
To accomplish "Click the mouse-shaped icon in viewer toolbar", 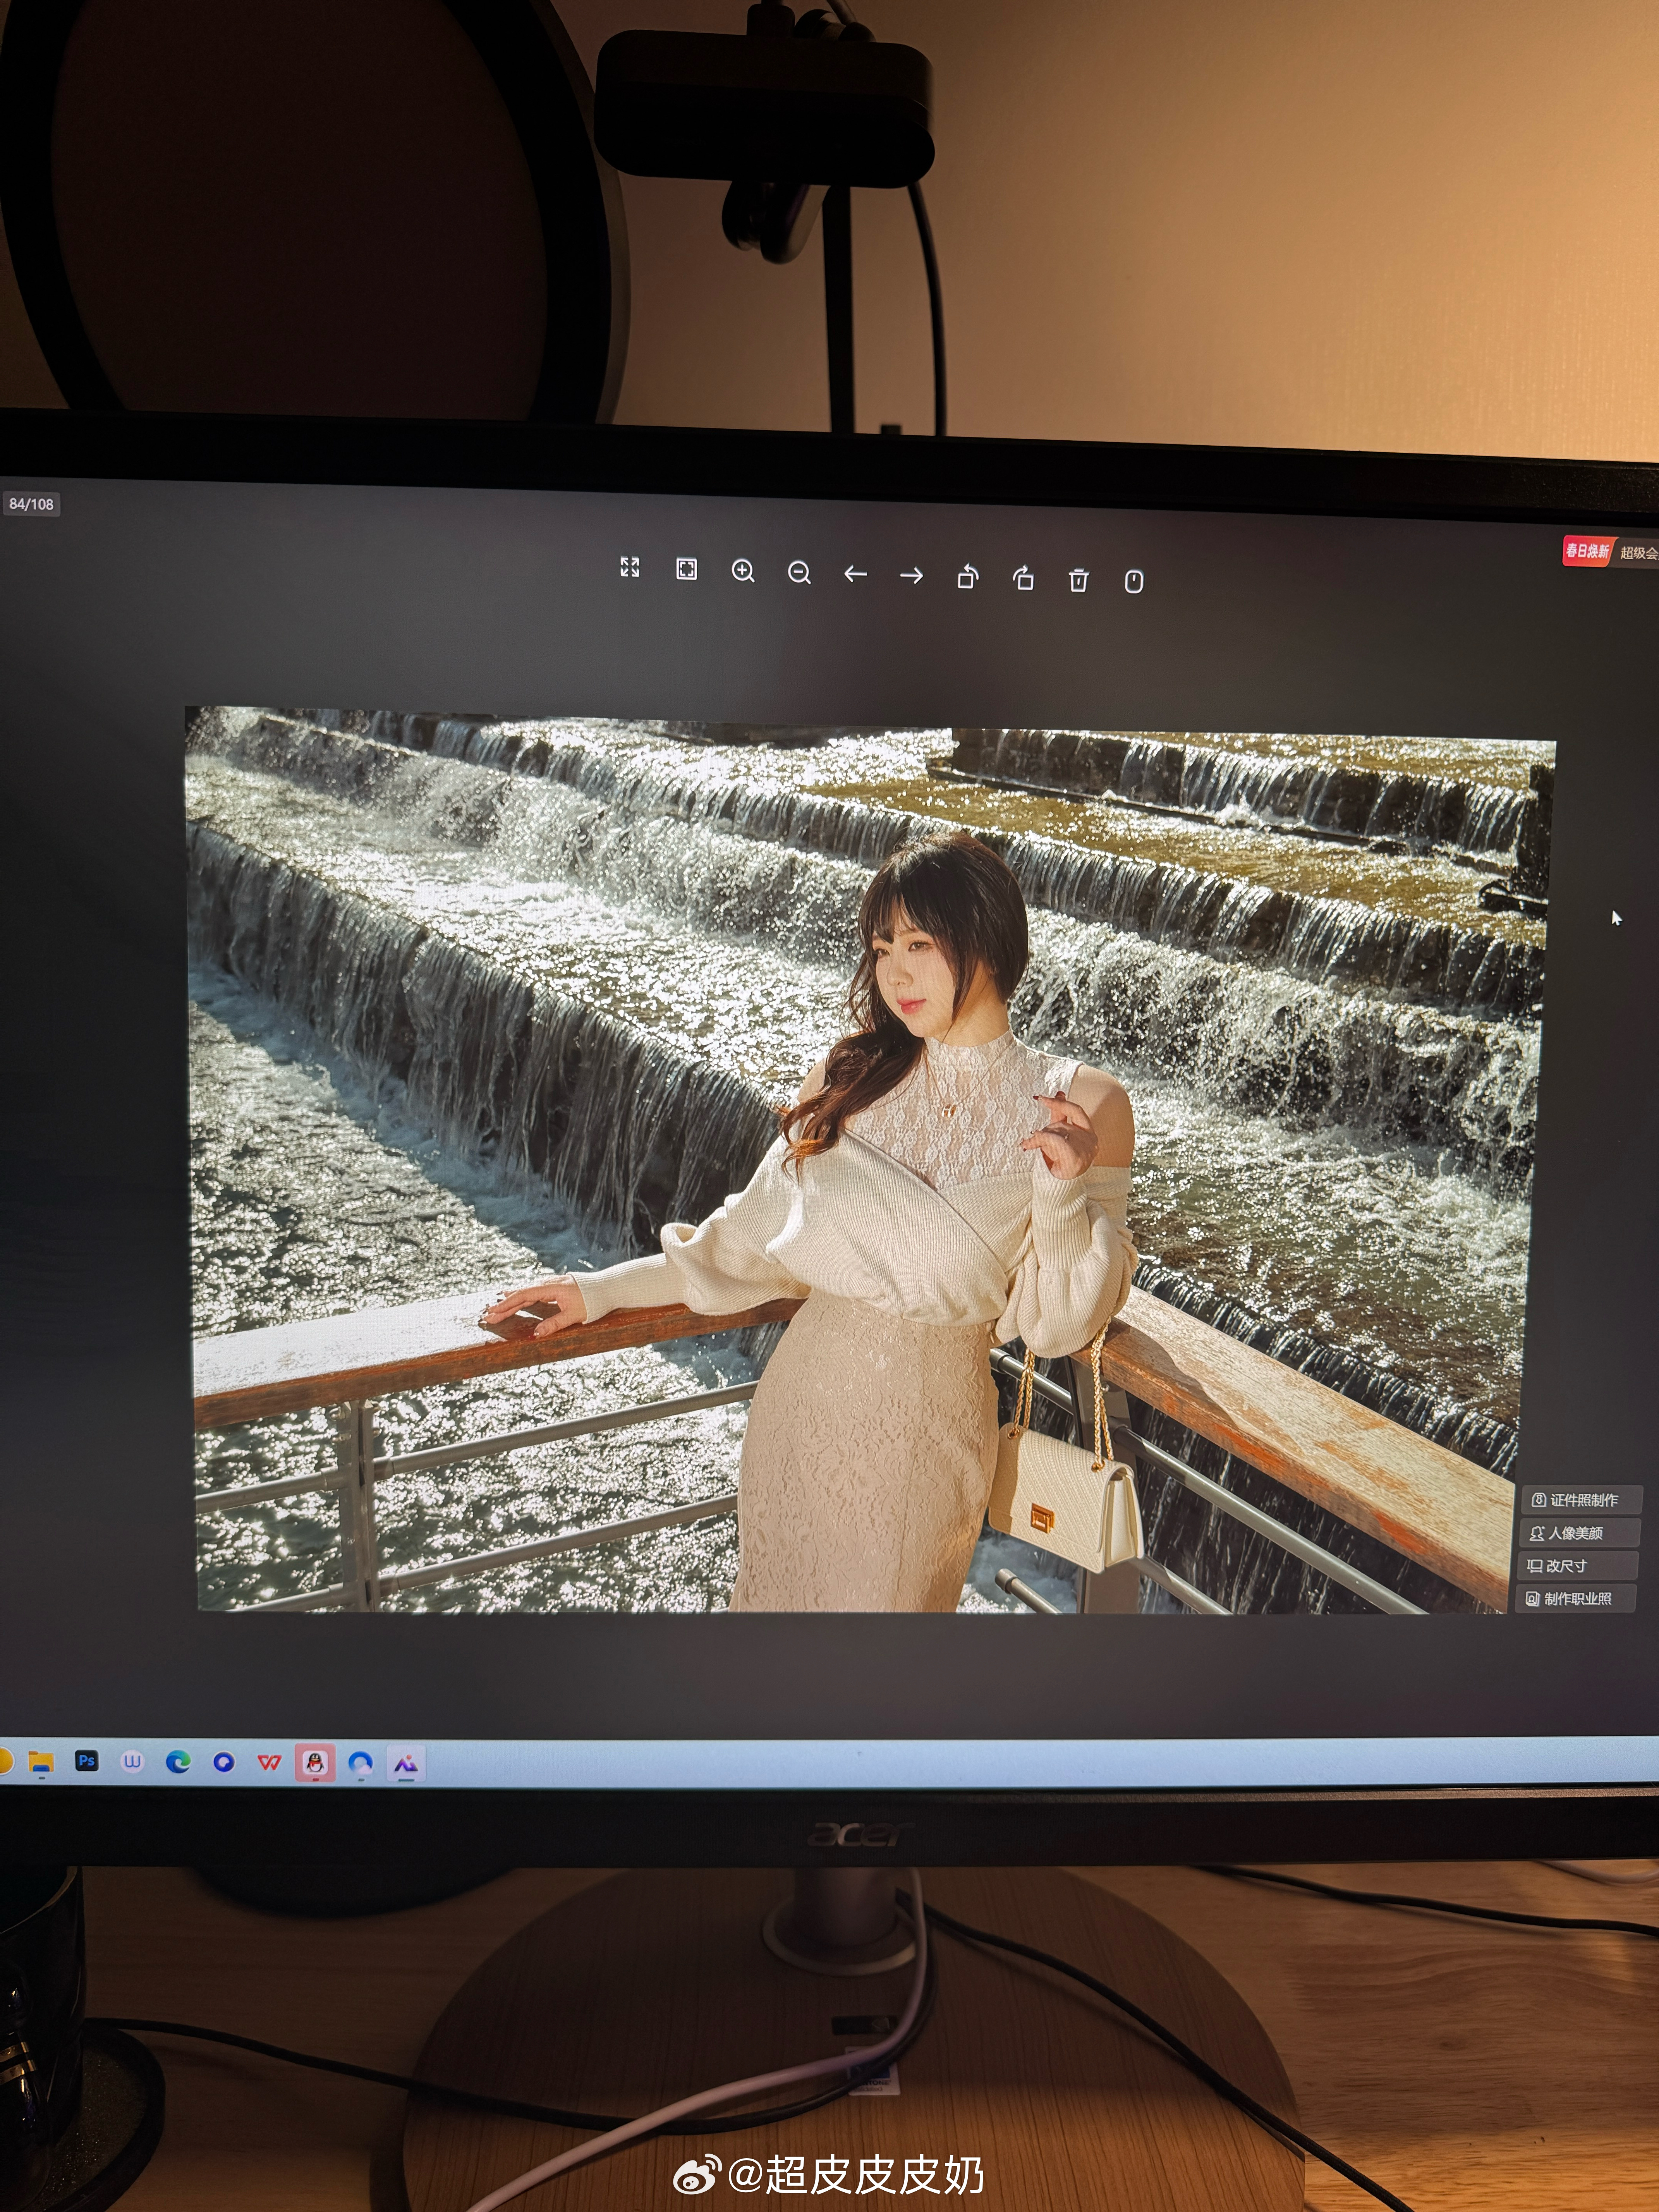I will tap(1133, 582).
